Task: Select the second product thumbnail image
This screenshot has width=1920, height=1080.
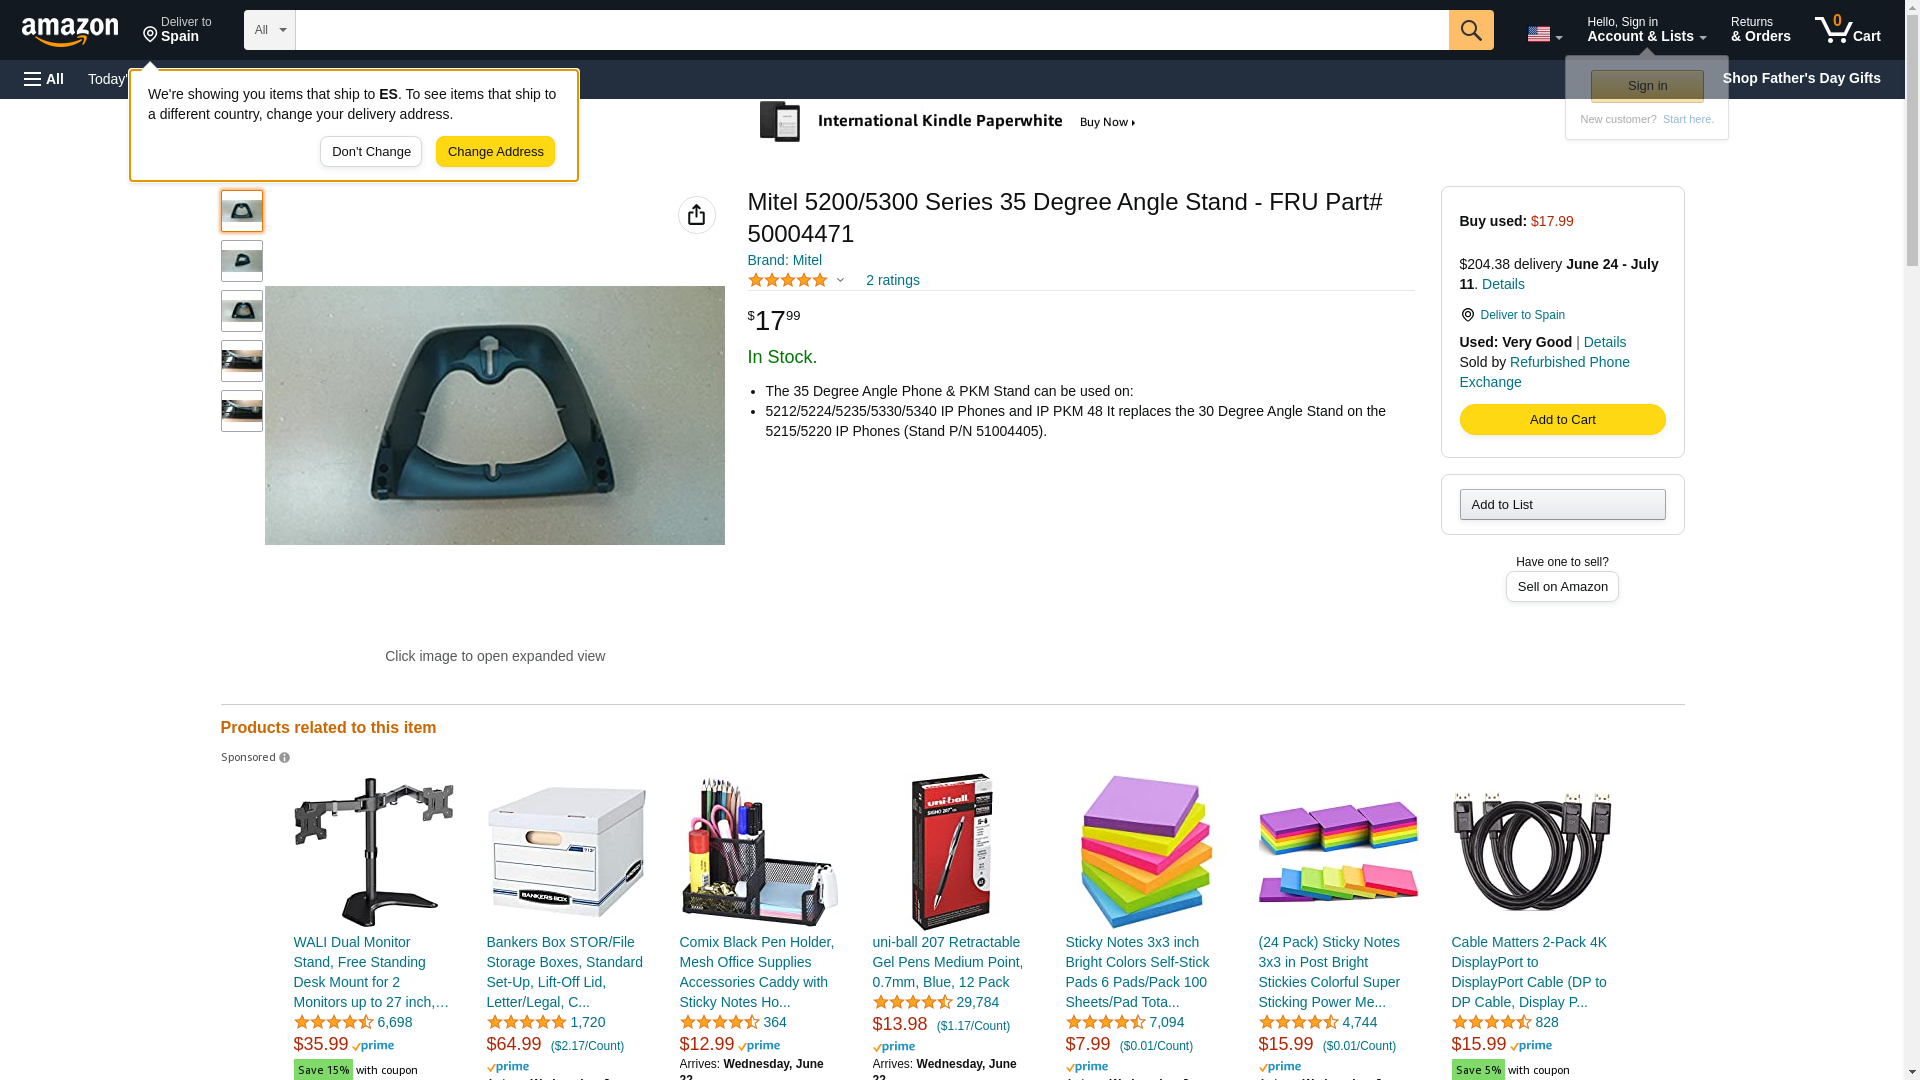Action: [x=242, y=261]
